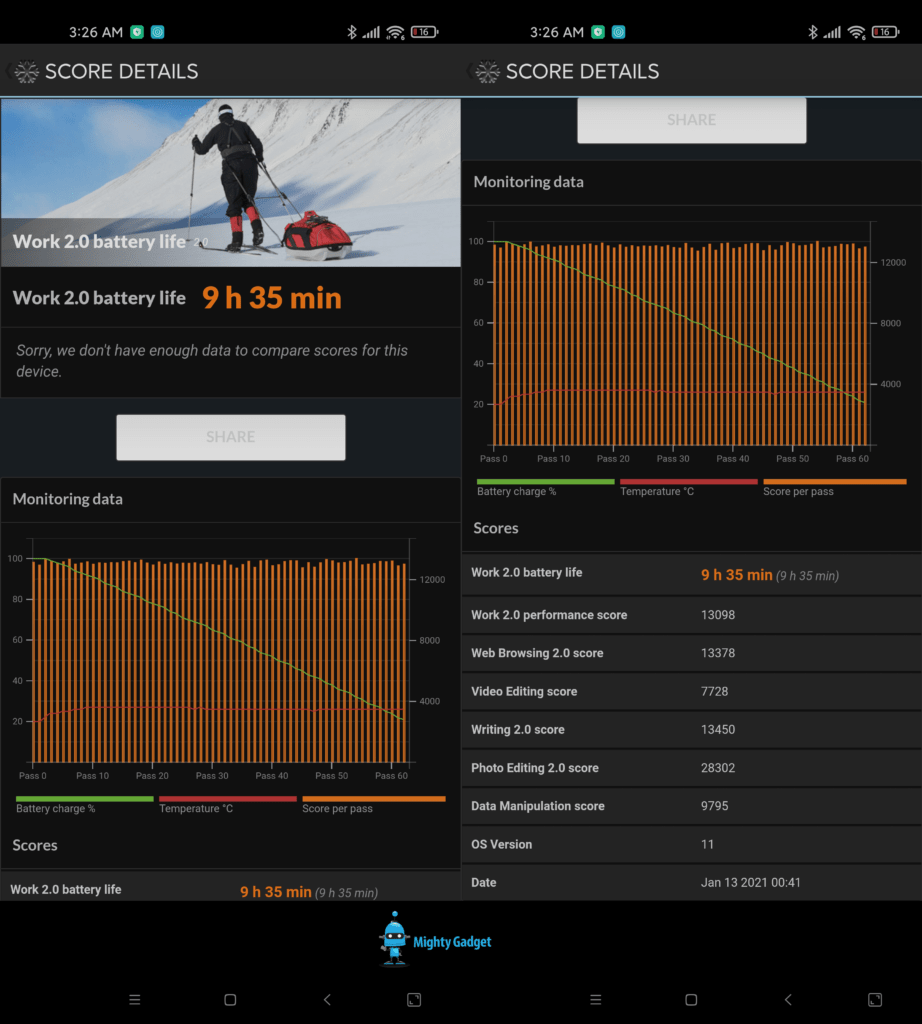
Task: Select the red Temperature °C legend on right
Action: 690,487
